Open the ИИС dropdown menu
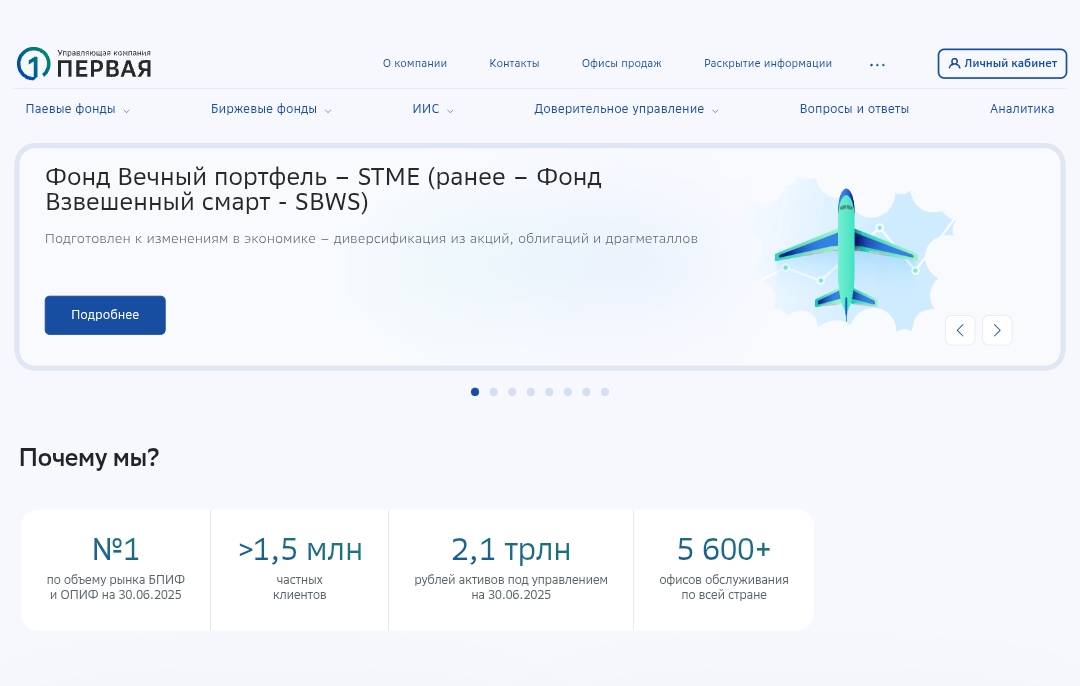The image size is (1080, 686). pyautogui.click(x=432, y=110)
